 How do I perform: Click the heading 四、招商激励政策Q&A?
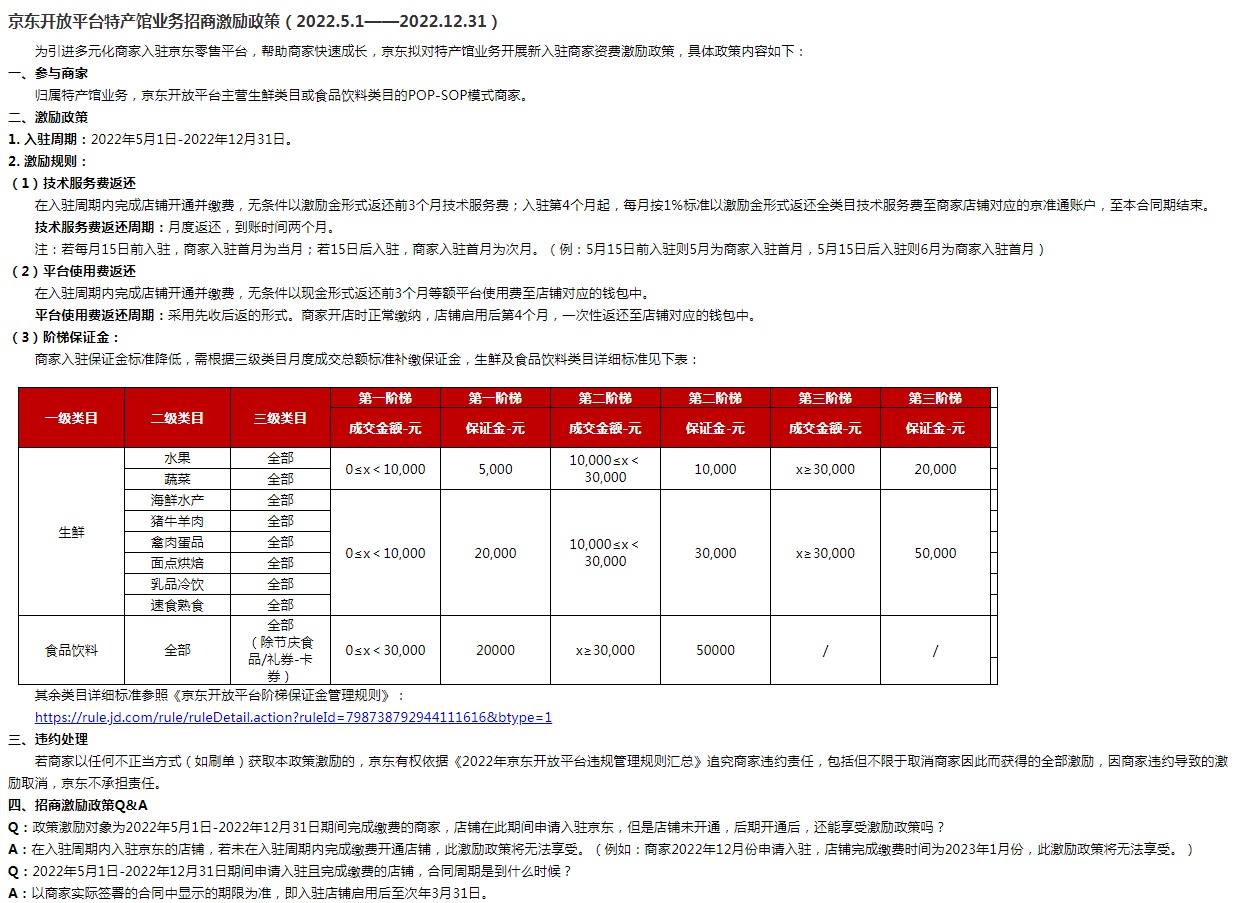point(78,805)
